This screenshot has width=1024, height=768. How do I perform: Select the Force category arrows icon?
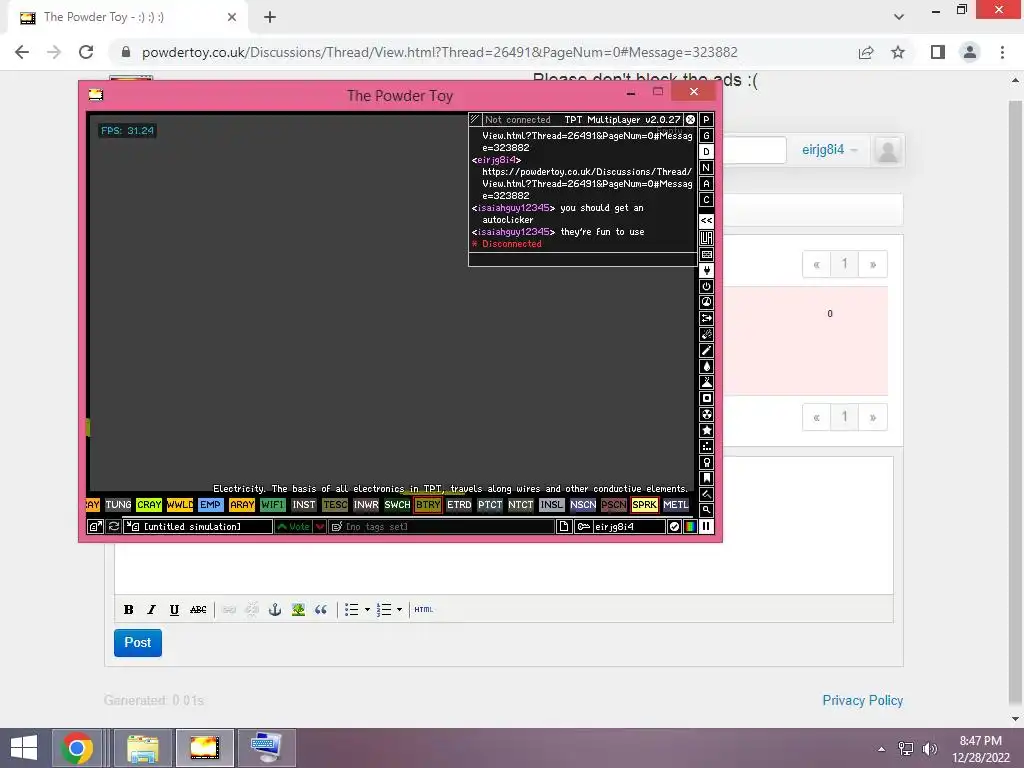[706, 319]
